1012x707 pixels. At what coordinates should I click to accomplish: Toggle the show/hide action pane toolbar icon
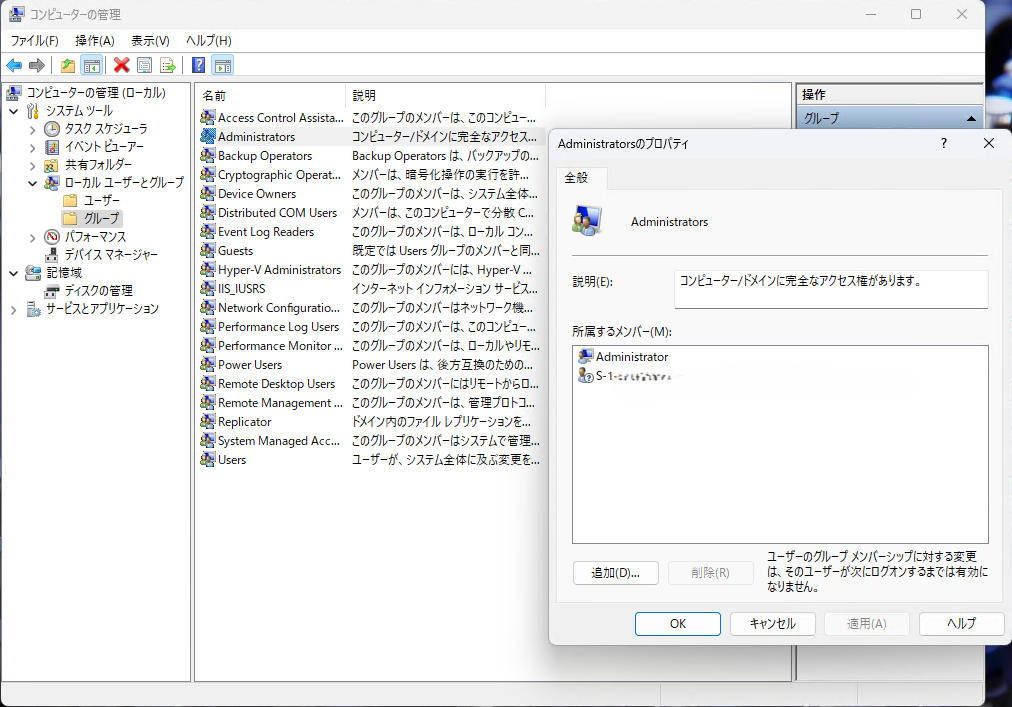point(222,65)
